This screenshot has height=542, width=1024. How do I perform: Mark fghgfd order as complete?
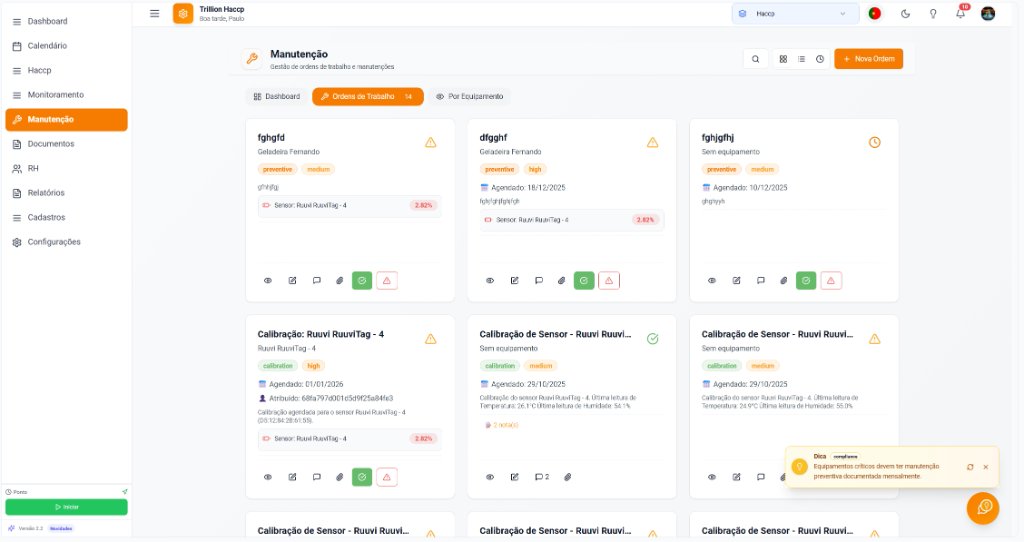(362, 281)
